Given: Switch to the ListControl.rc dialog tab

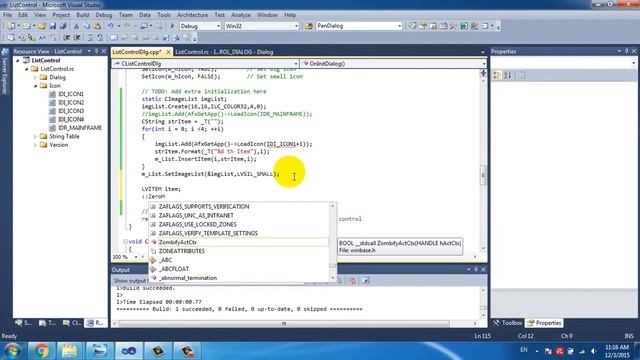Looking at the screenshot, I should point(224,52).
